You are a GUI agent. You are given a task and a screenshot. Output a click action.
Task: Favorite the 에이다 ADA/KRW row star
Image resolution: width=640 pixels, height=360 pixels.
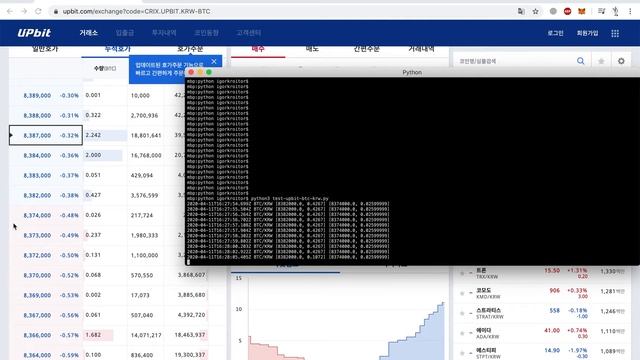(462, 333)
